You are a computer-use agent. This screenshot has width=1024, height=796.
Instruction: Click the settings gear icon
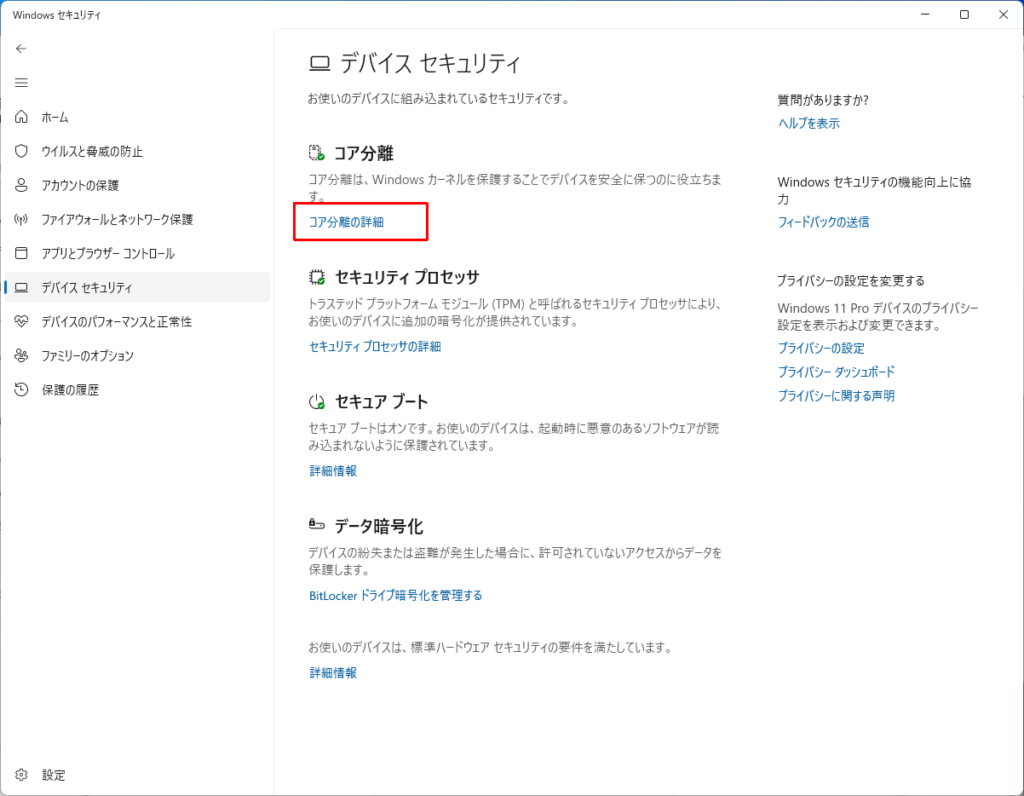pos(22,774)
